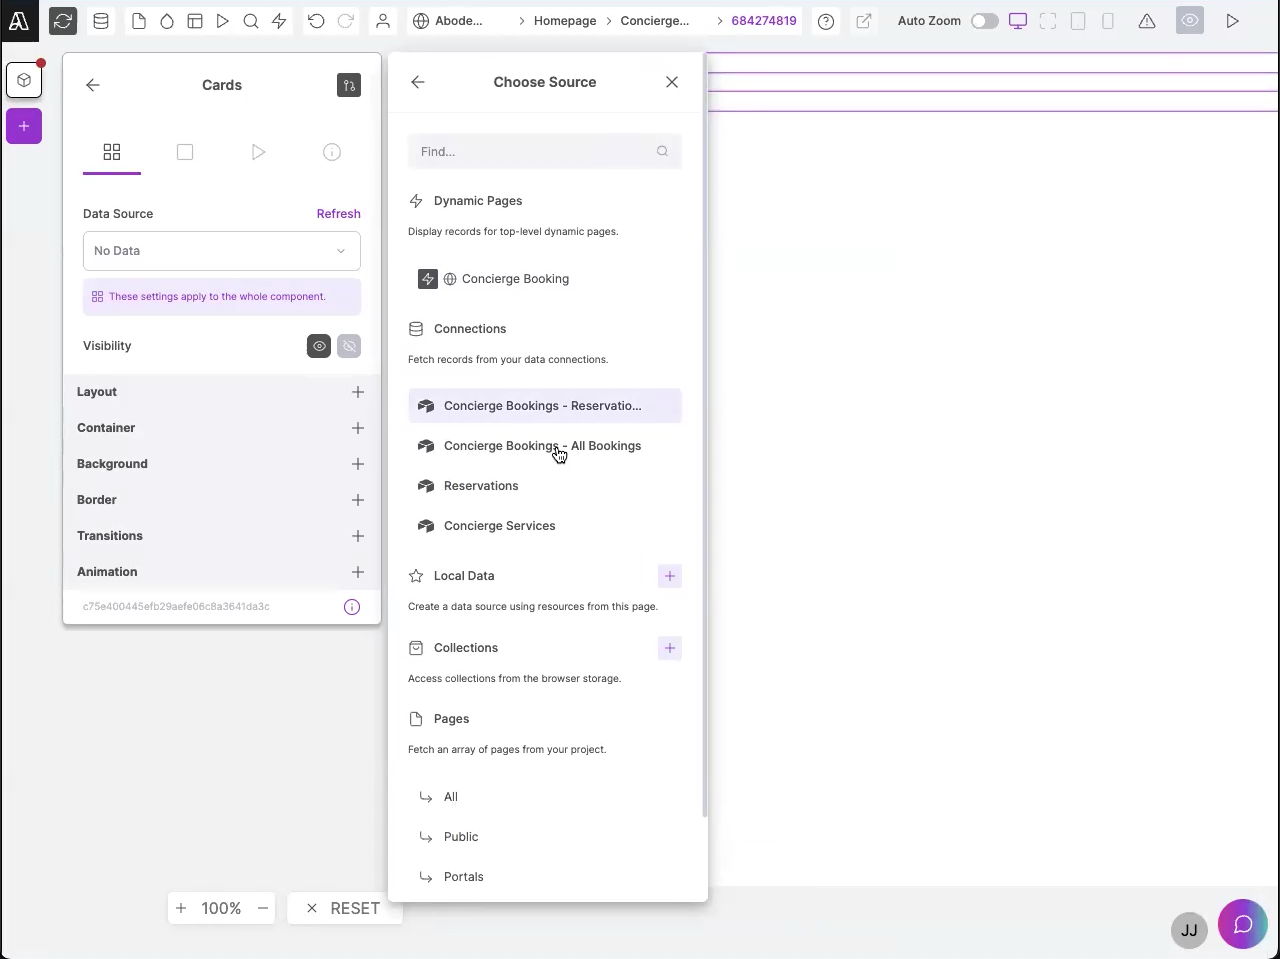Open the lightning bolt actions icon

tap(279, 21)
